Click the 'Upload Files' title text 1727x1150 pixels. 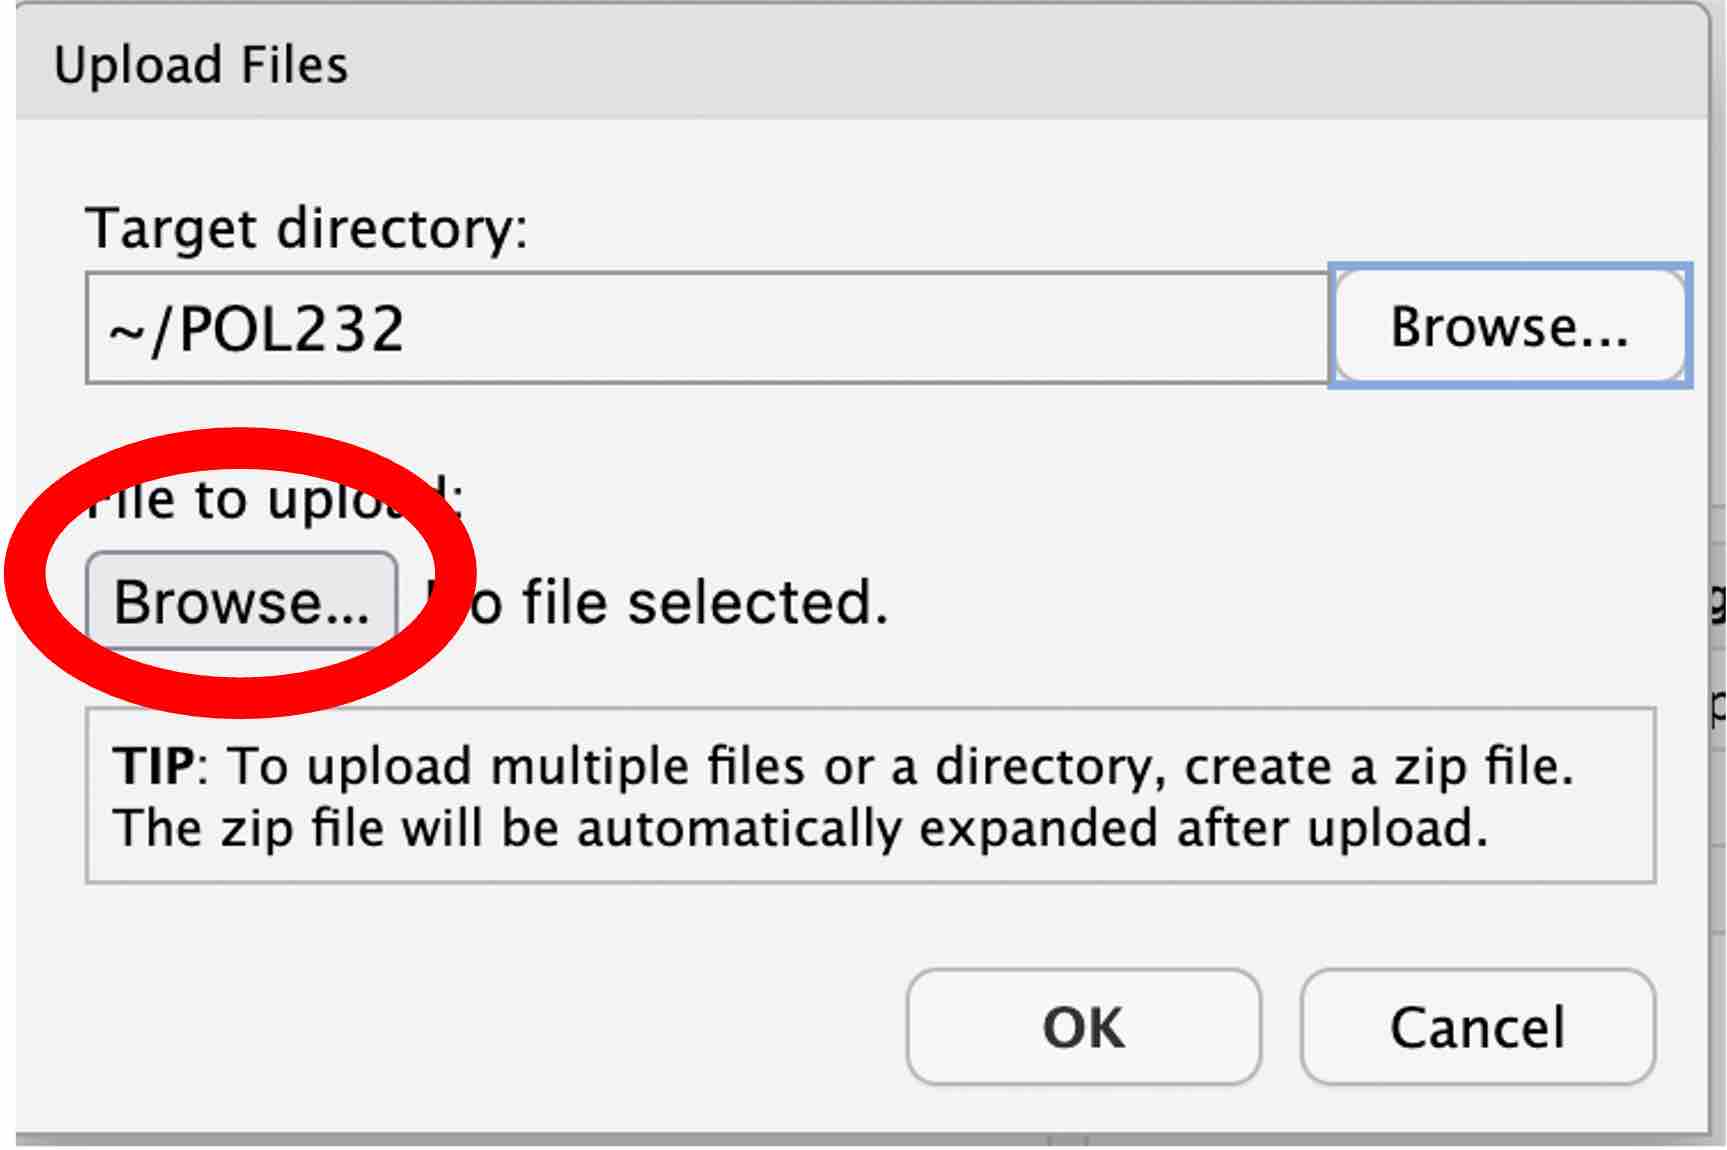click(x=201, y=66)
